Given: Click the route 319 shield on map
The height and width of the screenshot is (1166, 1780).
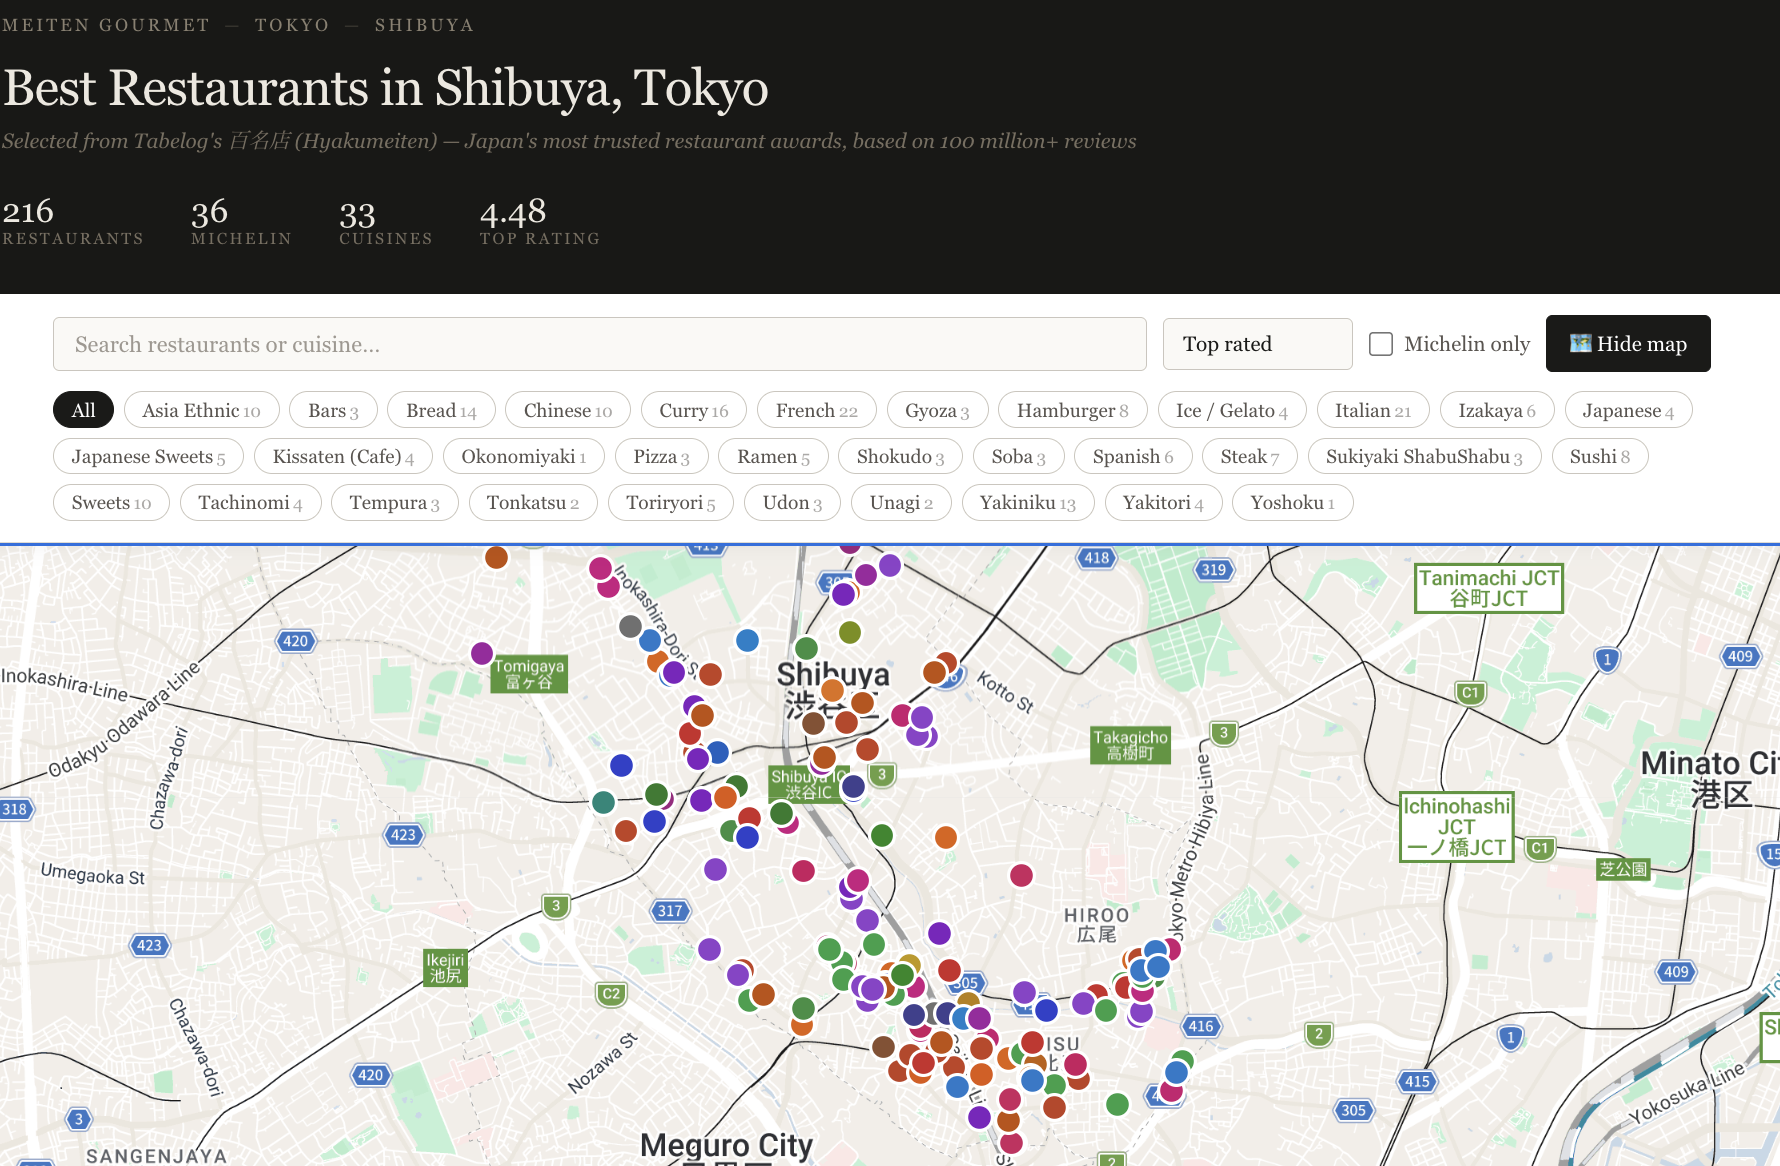Looking at the screenshot, I should click(x=1214, y=569).
